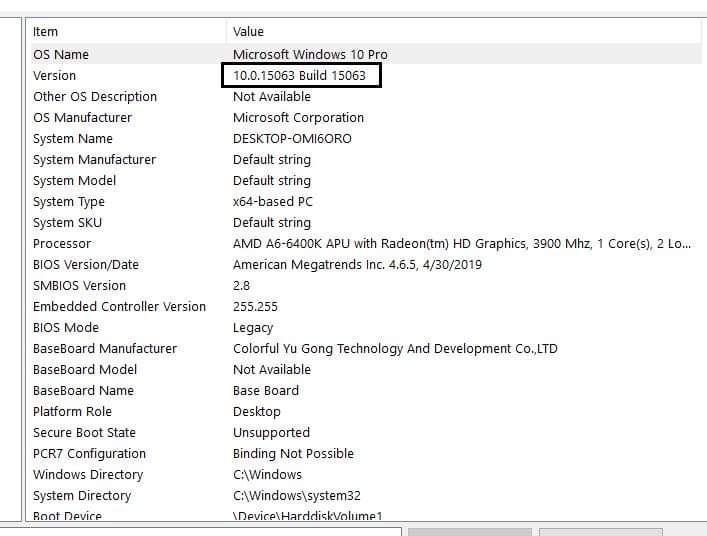This screenshot has height=536, width=707.
Task: Click the 'Desktop' platform role value
Action: [x=257, y=412]
